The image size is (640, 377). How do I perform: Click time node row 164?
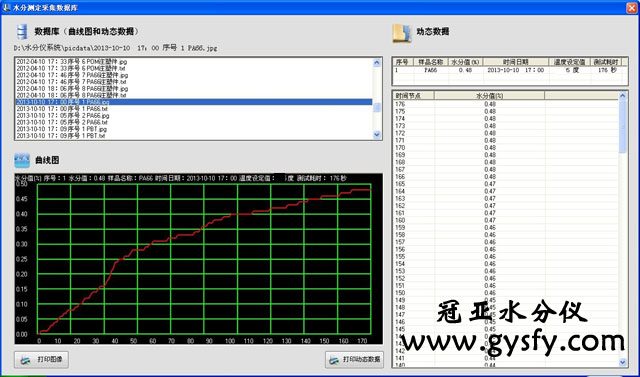(x=506, y=191)
